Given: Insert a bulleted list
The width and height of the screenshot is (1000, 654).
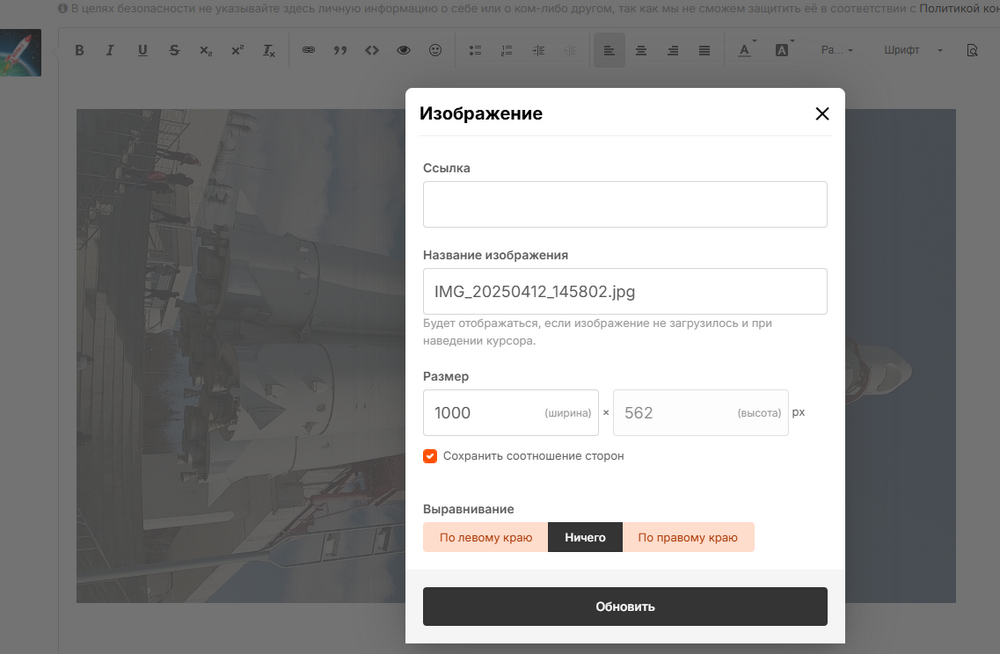Looking at the screenshot, I should coord(475,50).
